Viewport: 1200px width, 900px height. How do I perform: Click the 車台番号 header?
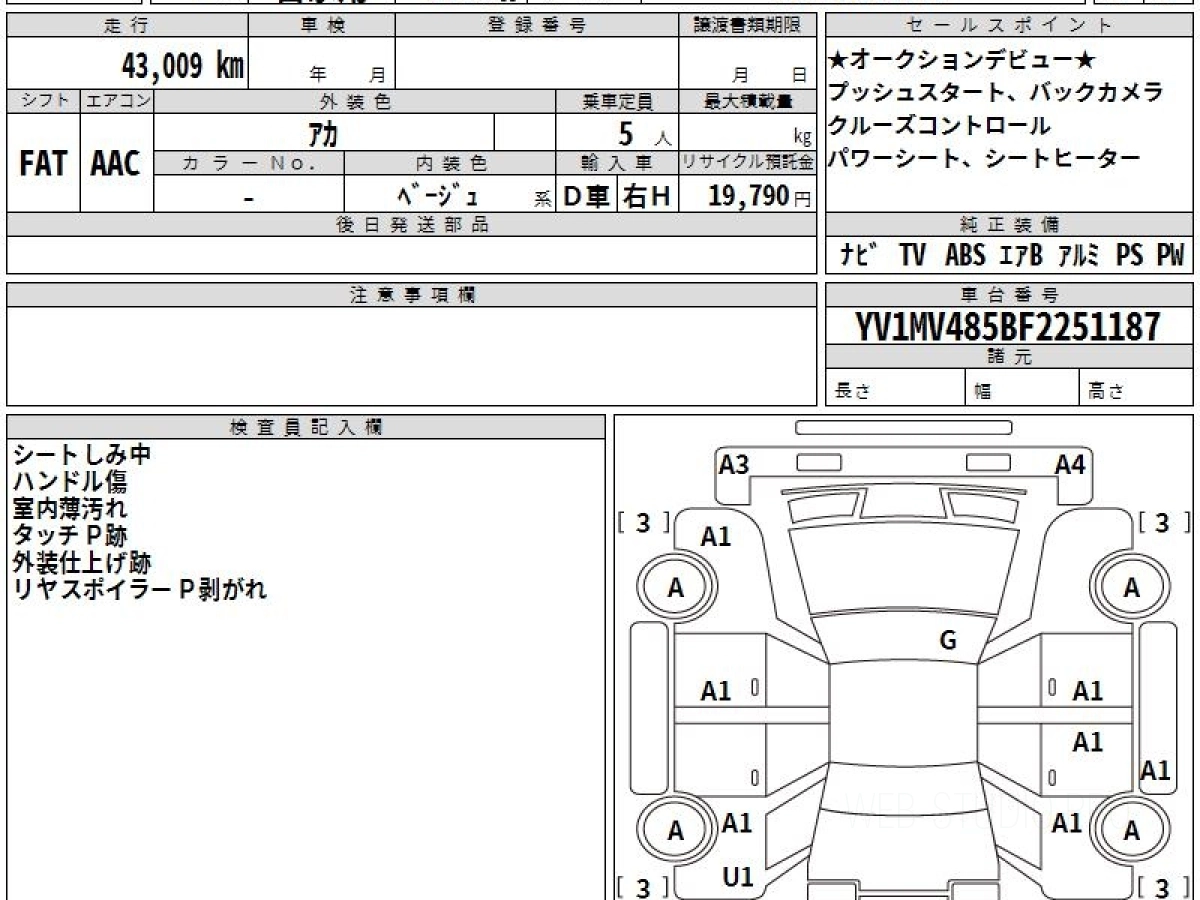point(1008,295)
